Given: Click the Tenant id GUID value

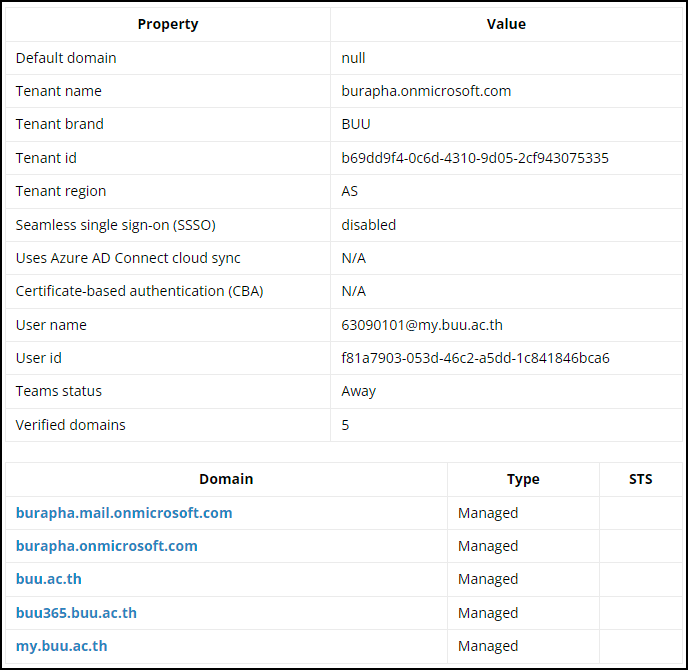Looking at the screenshot, I should click(x=475, y=158).
